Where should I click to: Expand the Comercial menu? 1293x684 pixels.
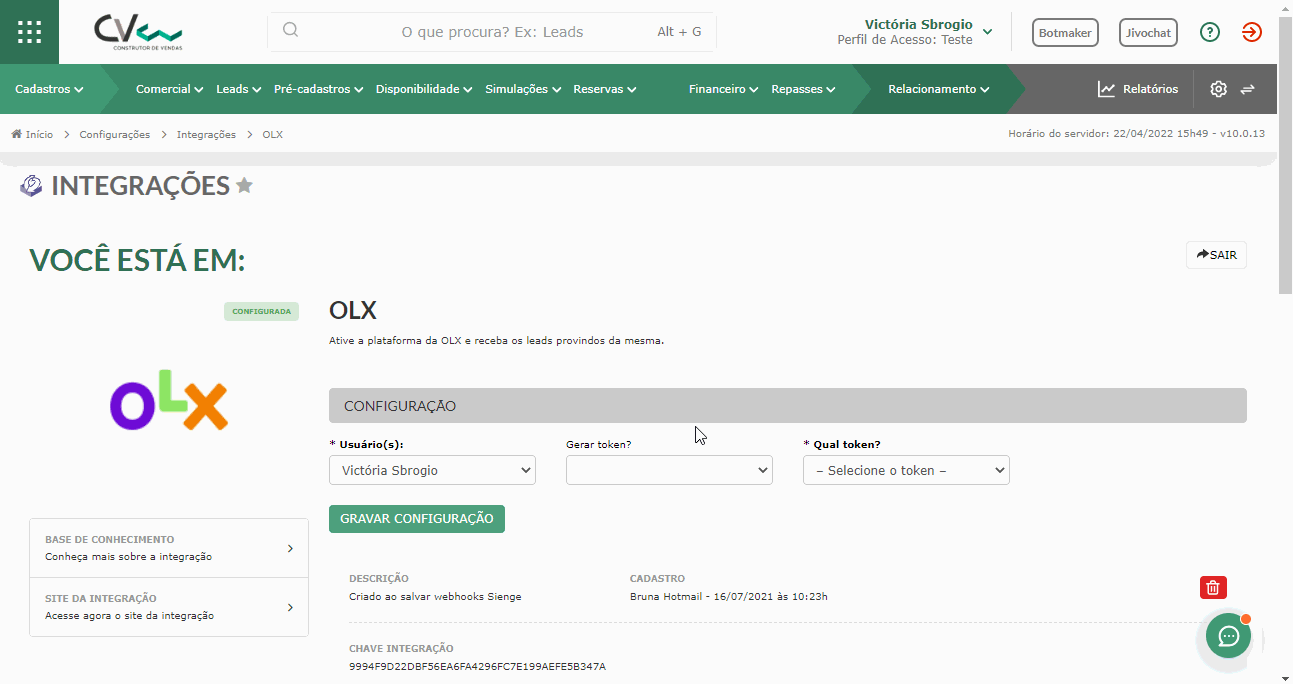click(169, 89)
